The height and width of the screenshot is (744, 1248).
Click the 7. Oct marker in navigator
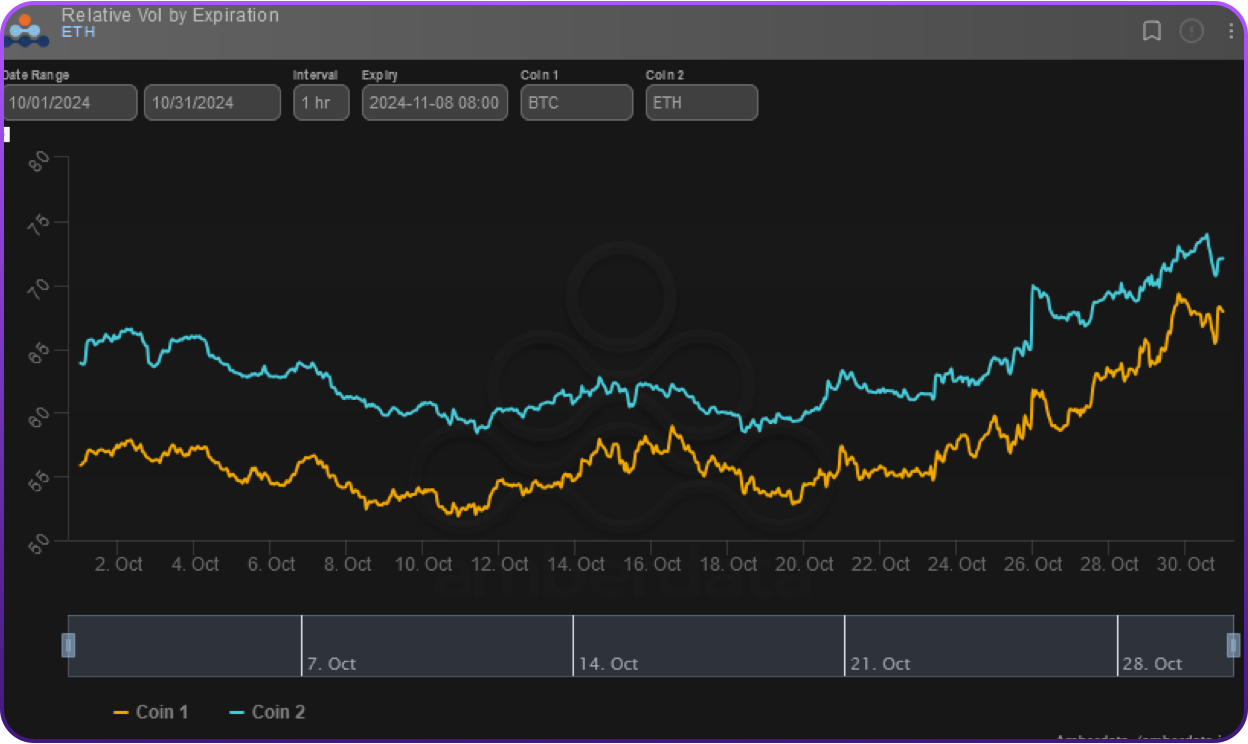331,664
